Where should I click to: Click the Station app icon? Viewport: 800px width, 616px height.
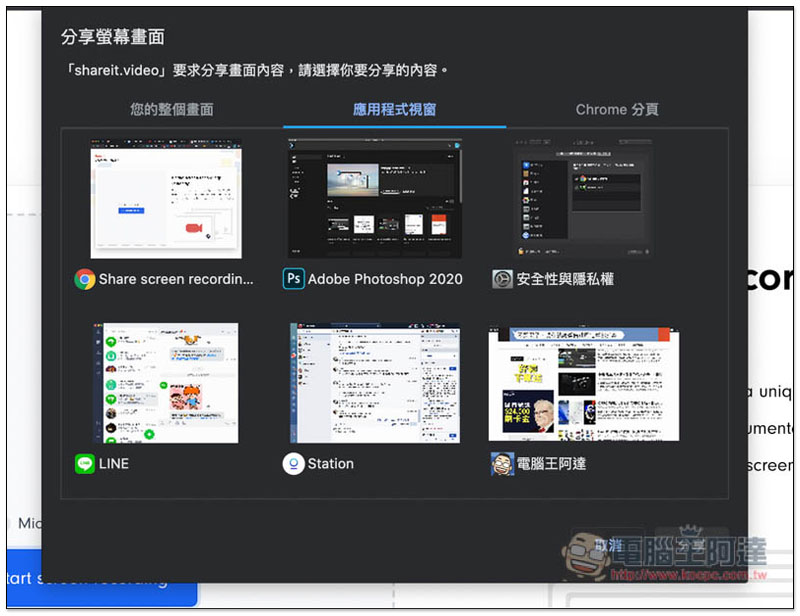point(294,464)
